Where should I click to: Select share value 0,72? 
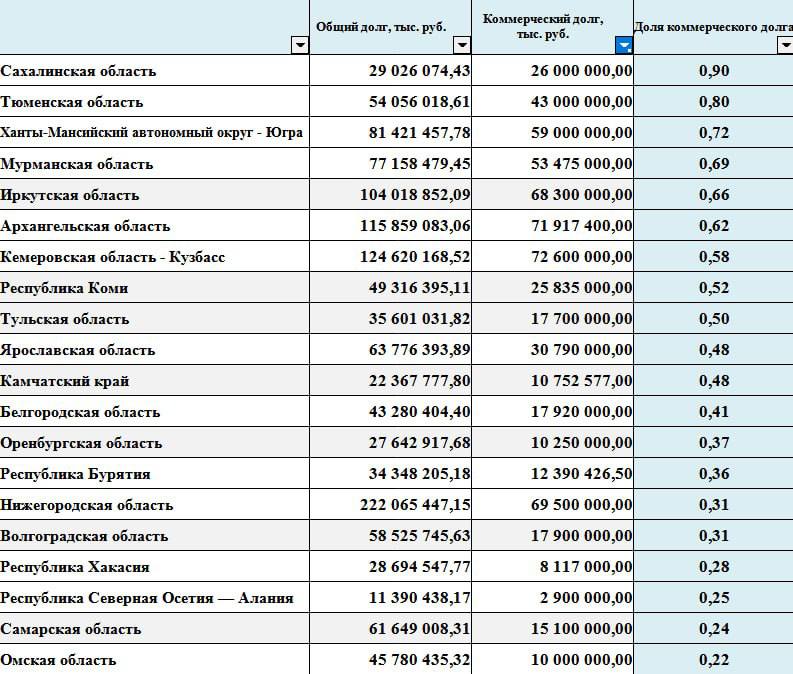713,132
